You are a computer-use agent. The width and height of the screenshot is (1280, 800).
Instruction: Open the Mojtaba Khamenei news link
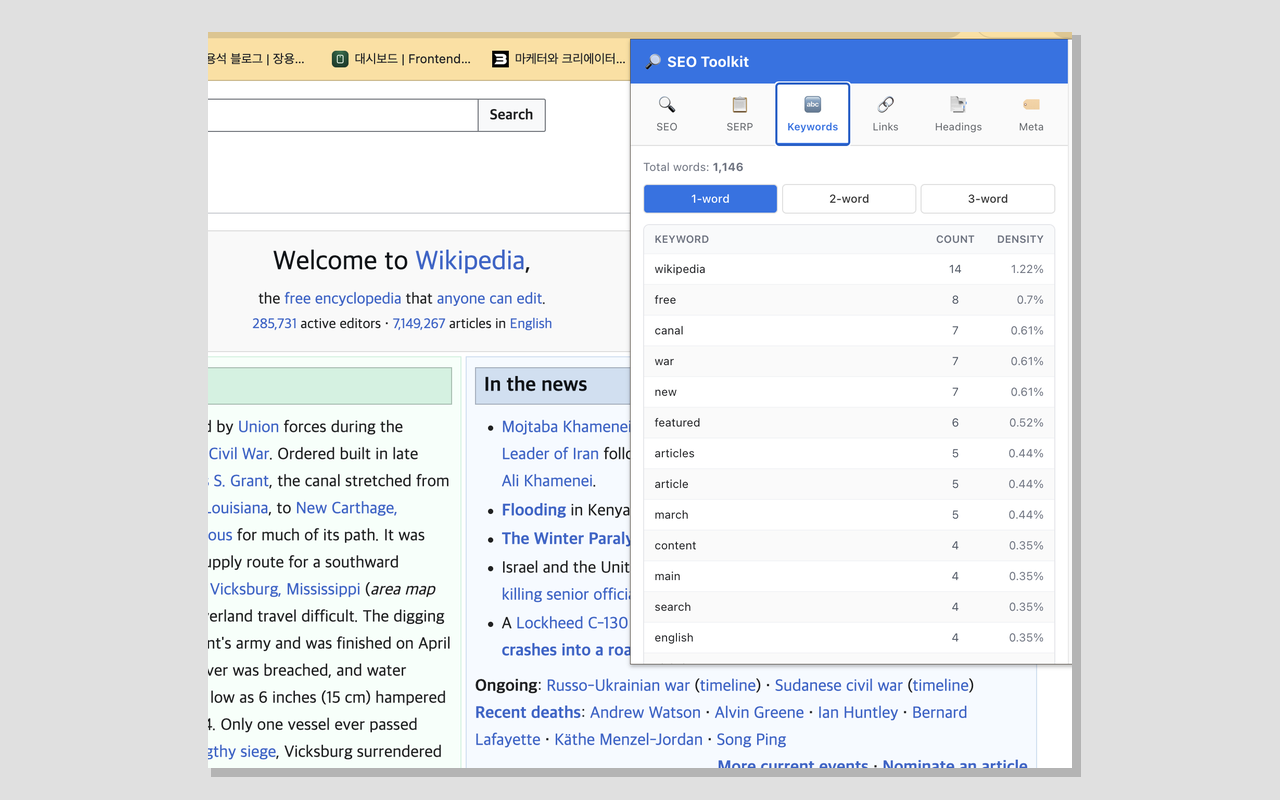(x=566, y=426)
